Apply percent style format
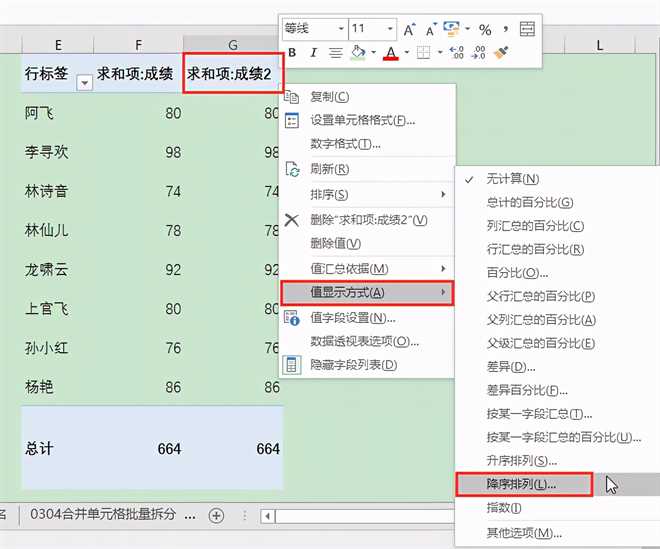 (x=485, y=29)
